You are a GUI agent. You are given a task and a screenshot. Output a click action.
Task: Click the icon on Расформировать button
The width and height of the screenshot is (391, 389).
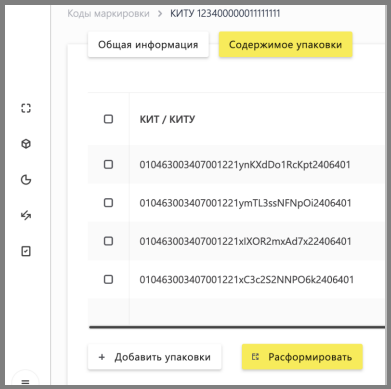(255, 357)
